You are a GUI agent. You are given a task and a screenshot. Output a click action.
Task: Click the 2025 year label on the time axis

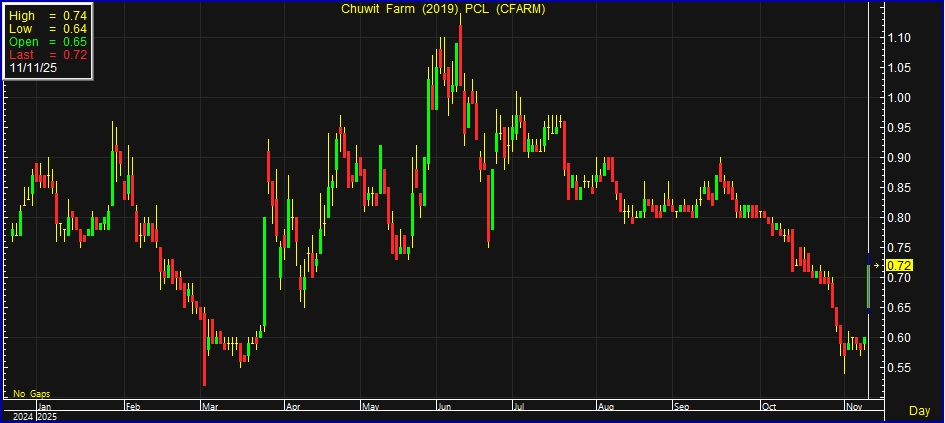48,416
